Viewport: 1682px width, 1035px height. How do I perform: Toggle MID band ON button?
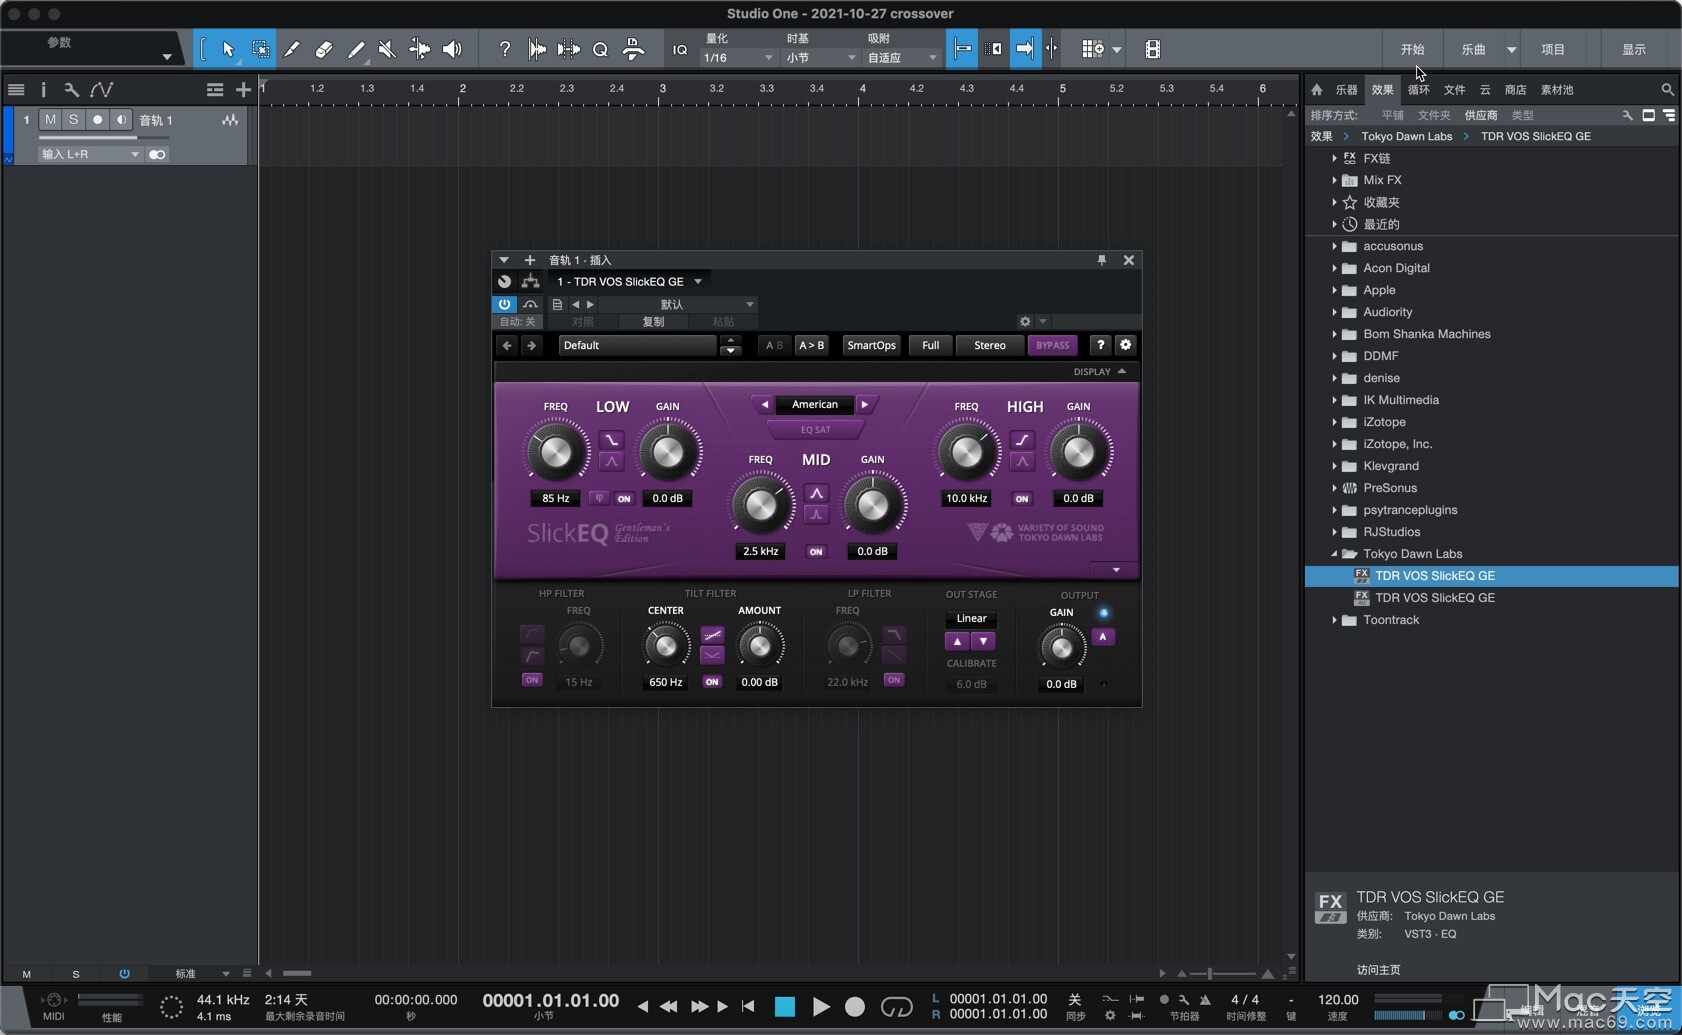pos(816,551)
